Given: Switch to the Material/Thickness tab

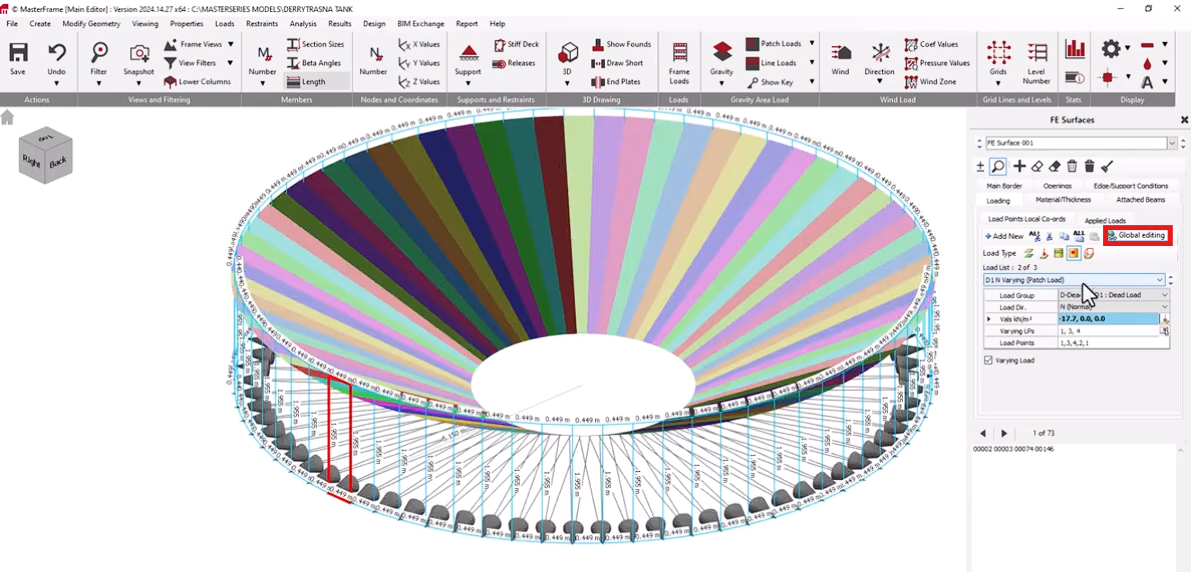Looking at the screenshot, I should (x=1063, y=200).
